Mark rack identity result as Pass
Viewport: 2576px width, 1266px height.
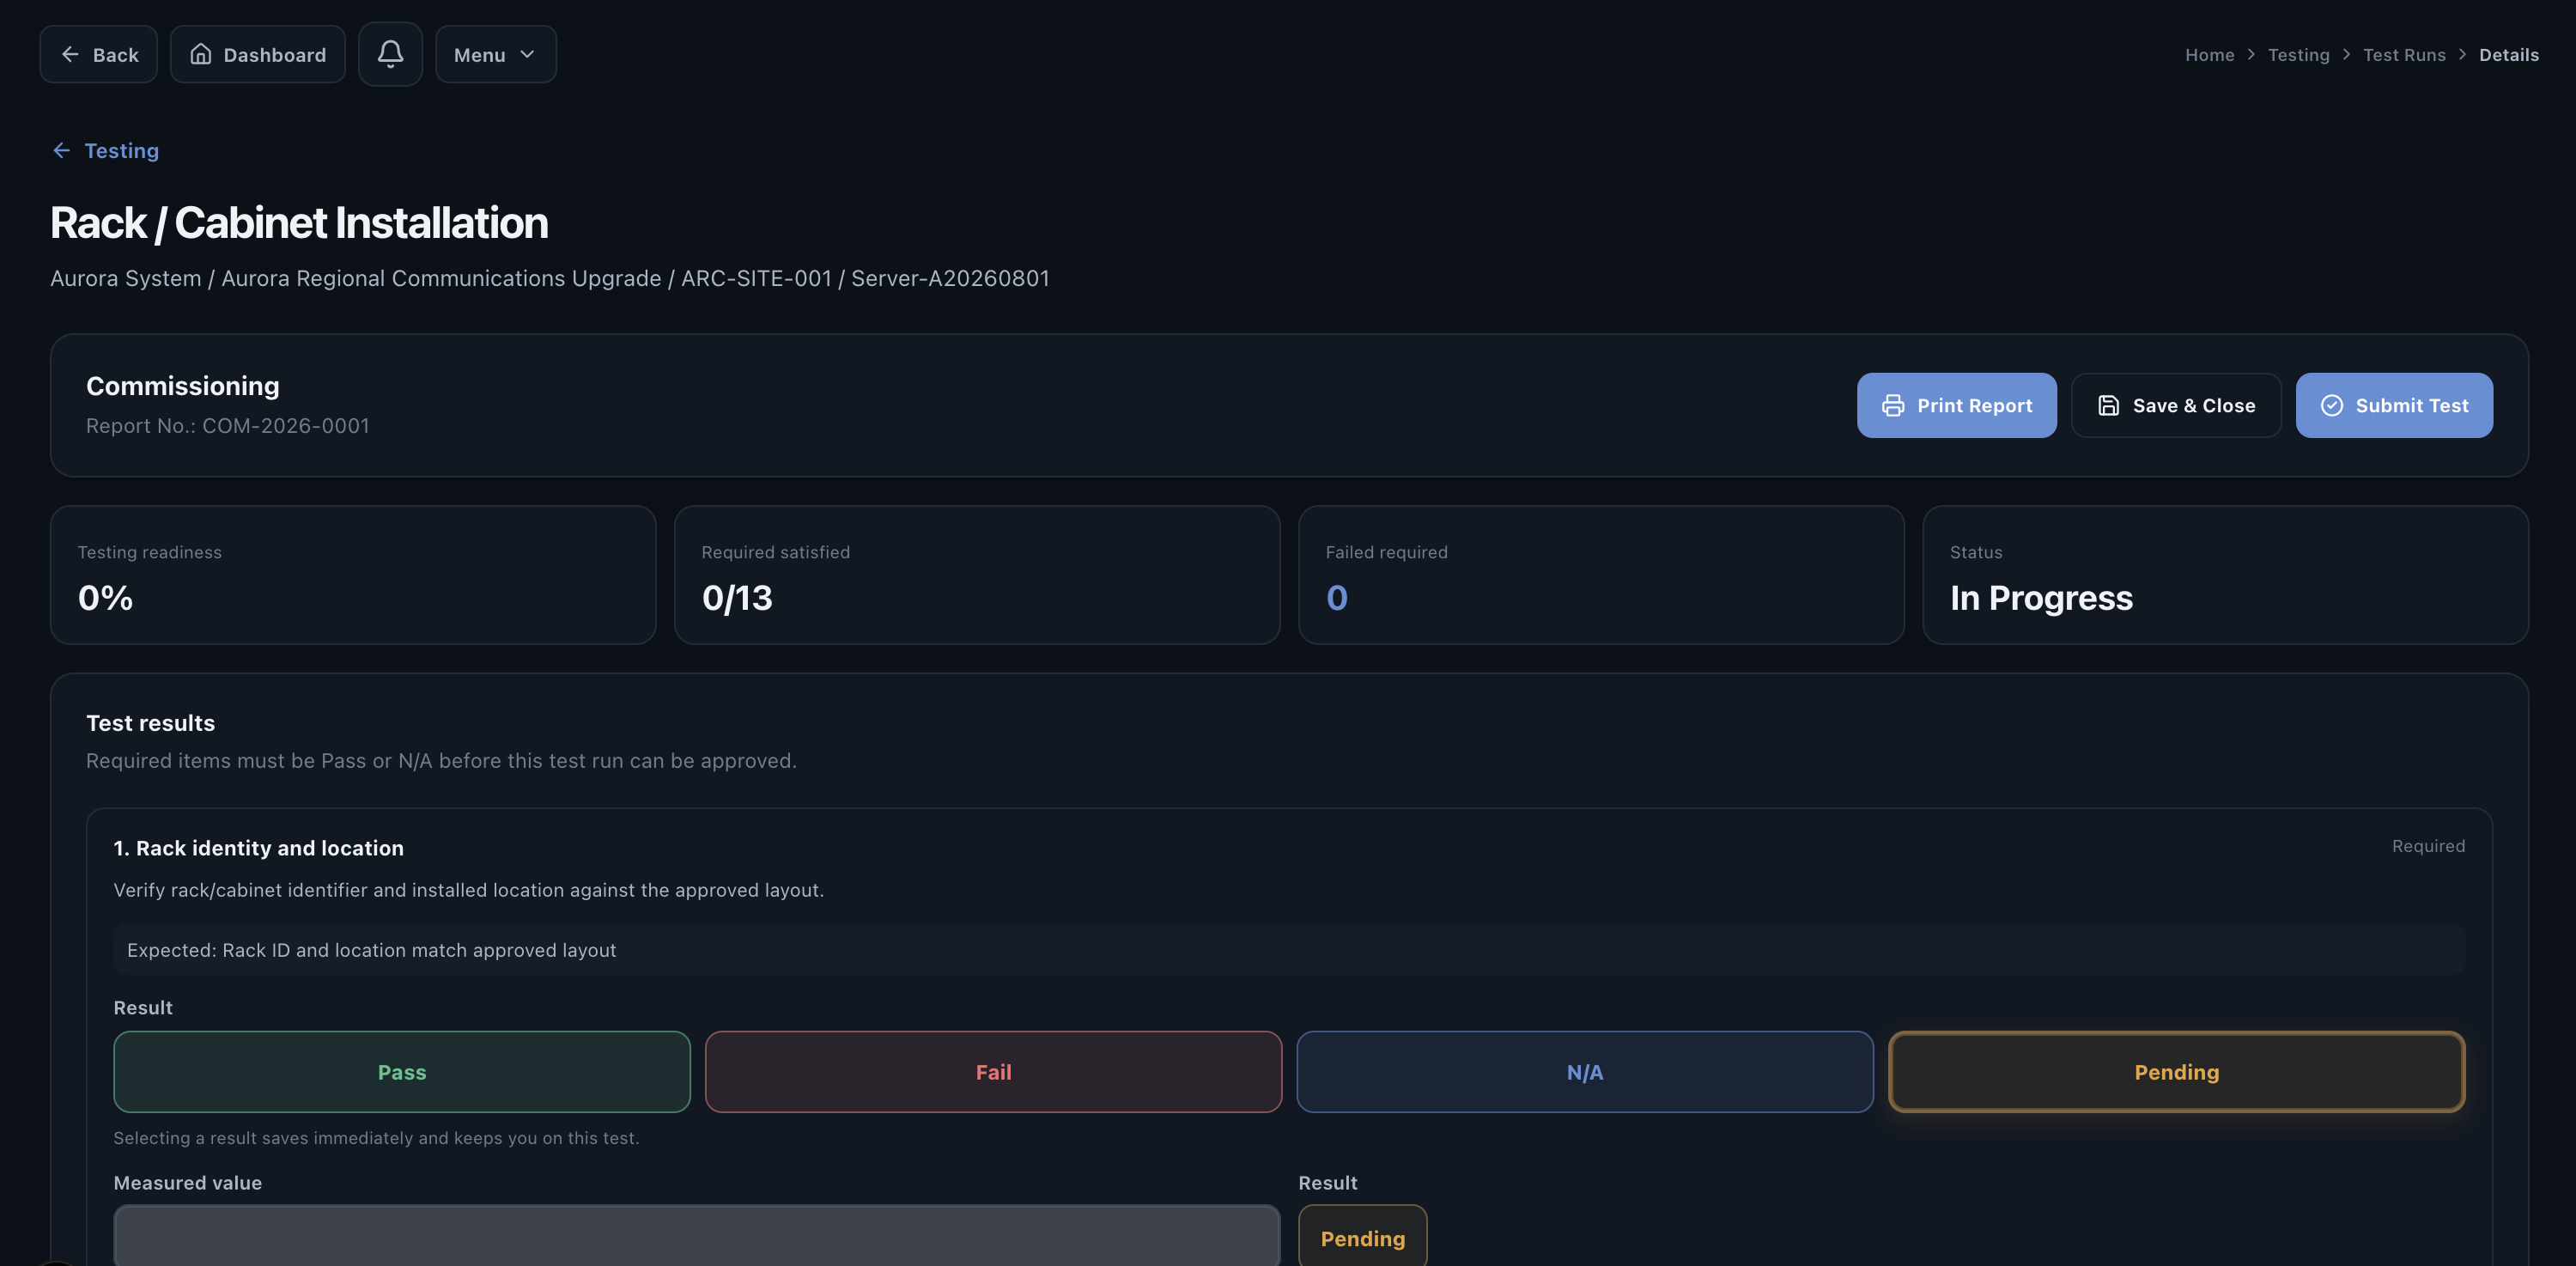click(402, 1071)
